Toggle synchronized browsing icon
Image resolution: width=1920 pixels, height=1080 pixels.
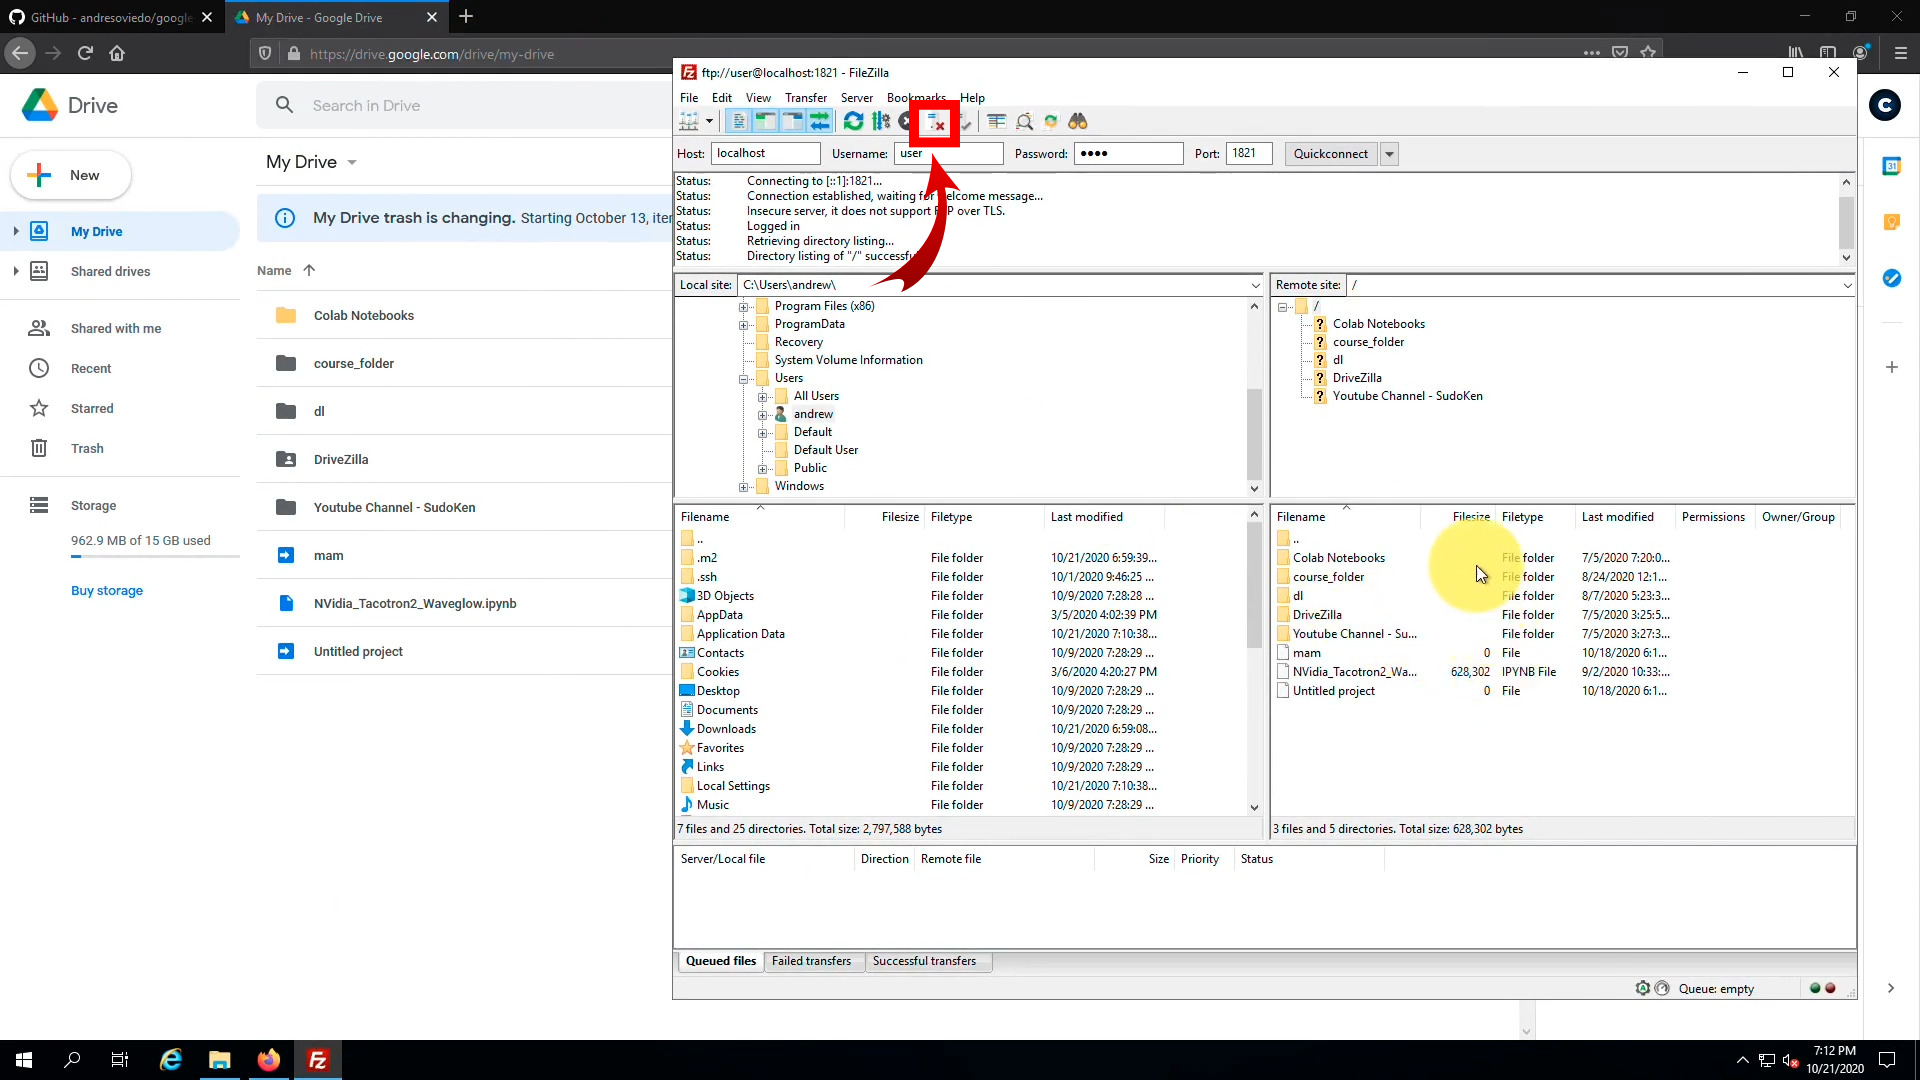point(1051,121)
